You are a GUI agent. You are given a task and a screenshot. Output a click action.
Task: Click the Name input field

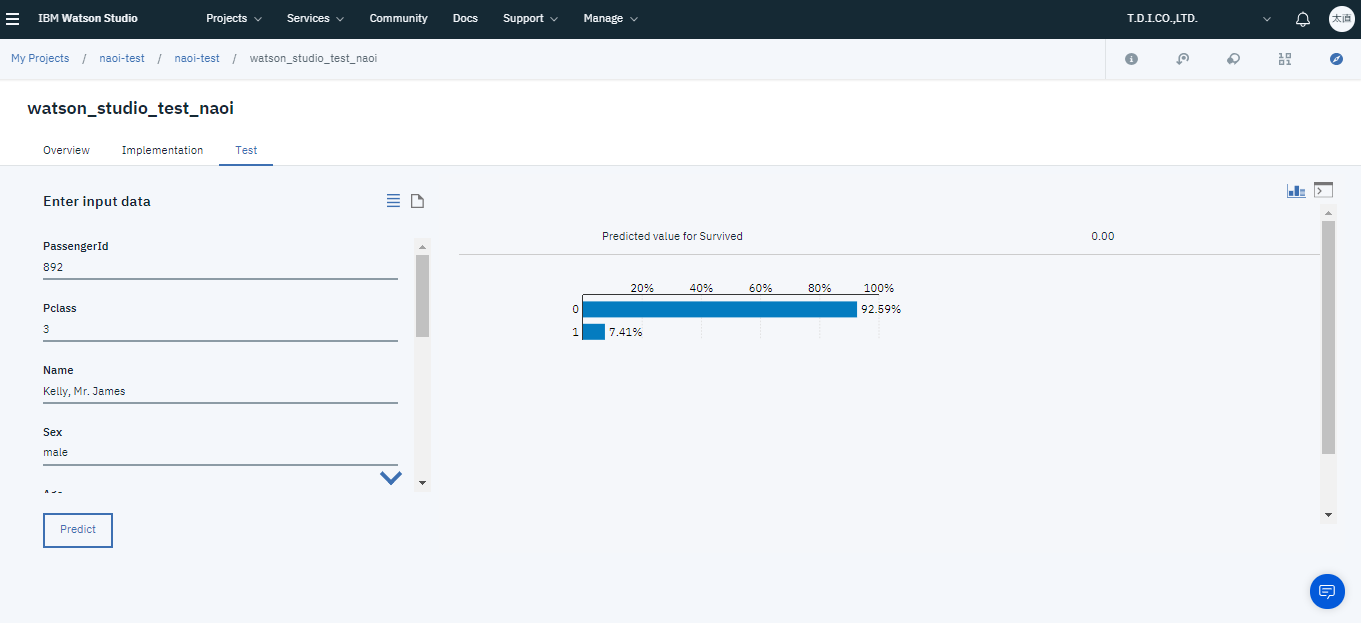click(220, 391)
